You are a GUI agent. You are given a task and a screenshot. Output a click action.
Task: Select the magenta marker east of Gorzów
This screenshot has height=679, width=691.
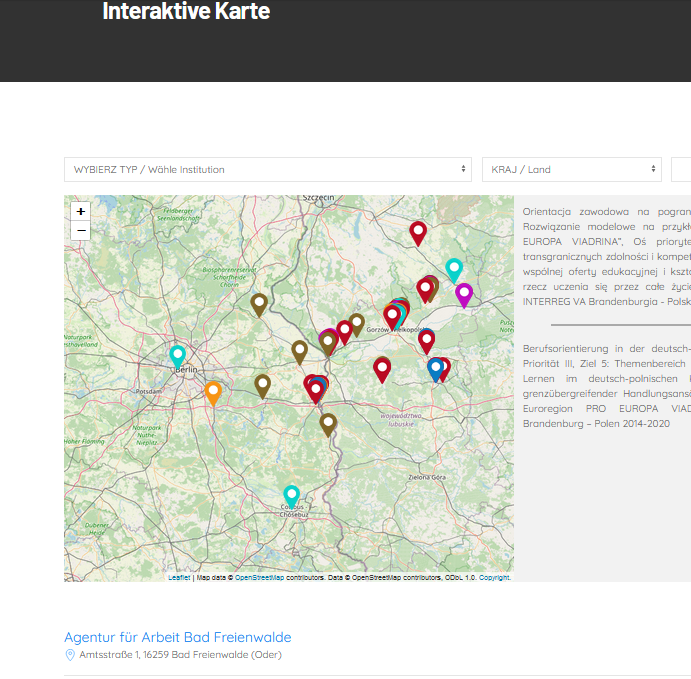point(464,293)
